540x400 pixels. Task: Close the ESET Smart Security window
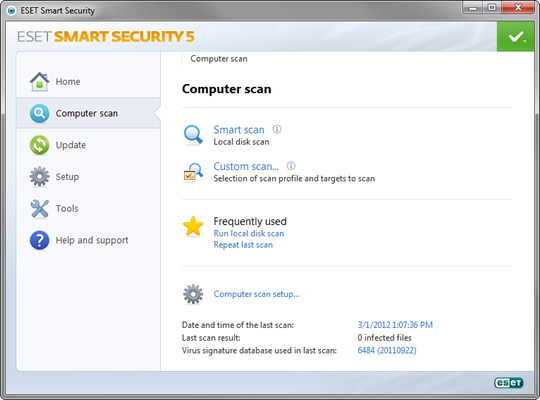coord(518,8)
